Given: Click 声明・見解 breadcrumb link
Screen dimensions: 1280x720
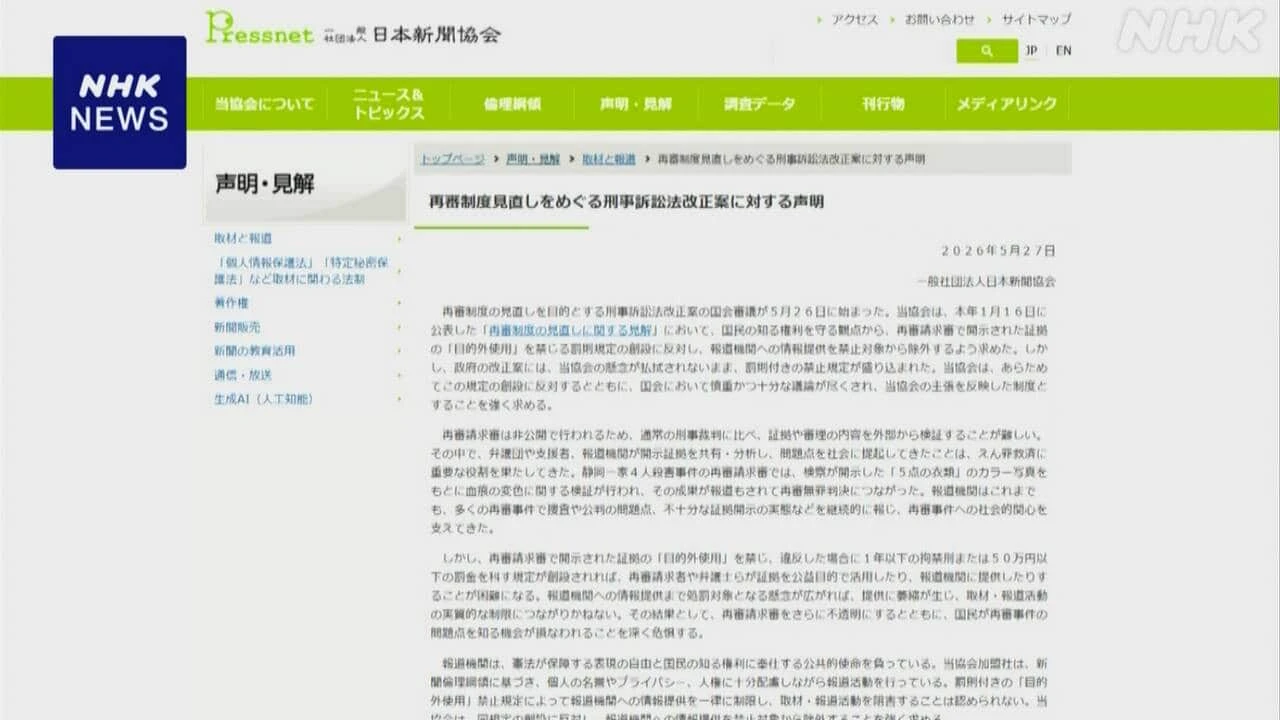Looking at the screenshot, I should (533, 159).
